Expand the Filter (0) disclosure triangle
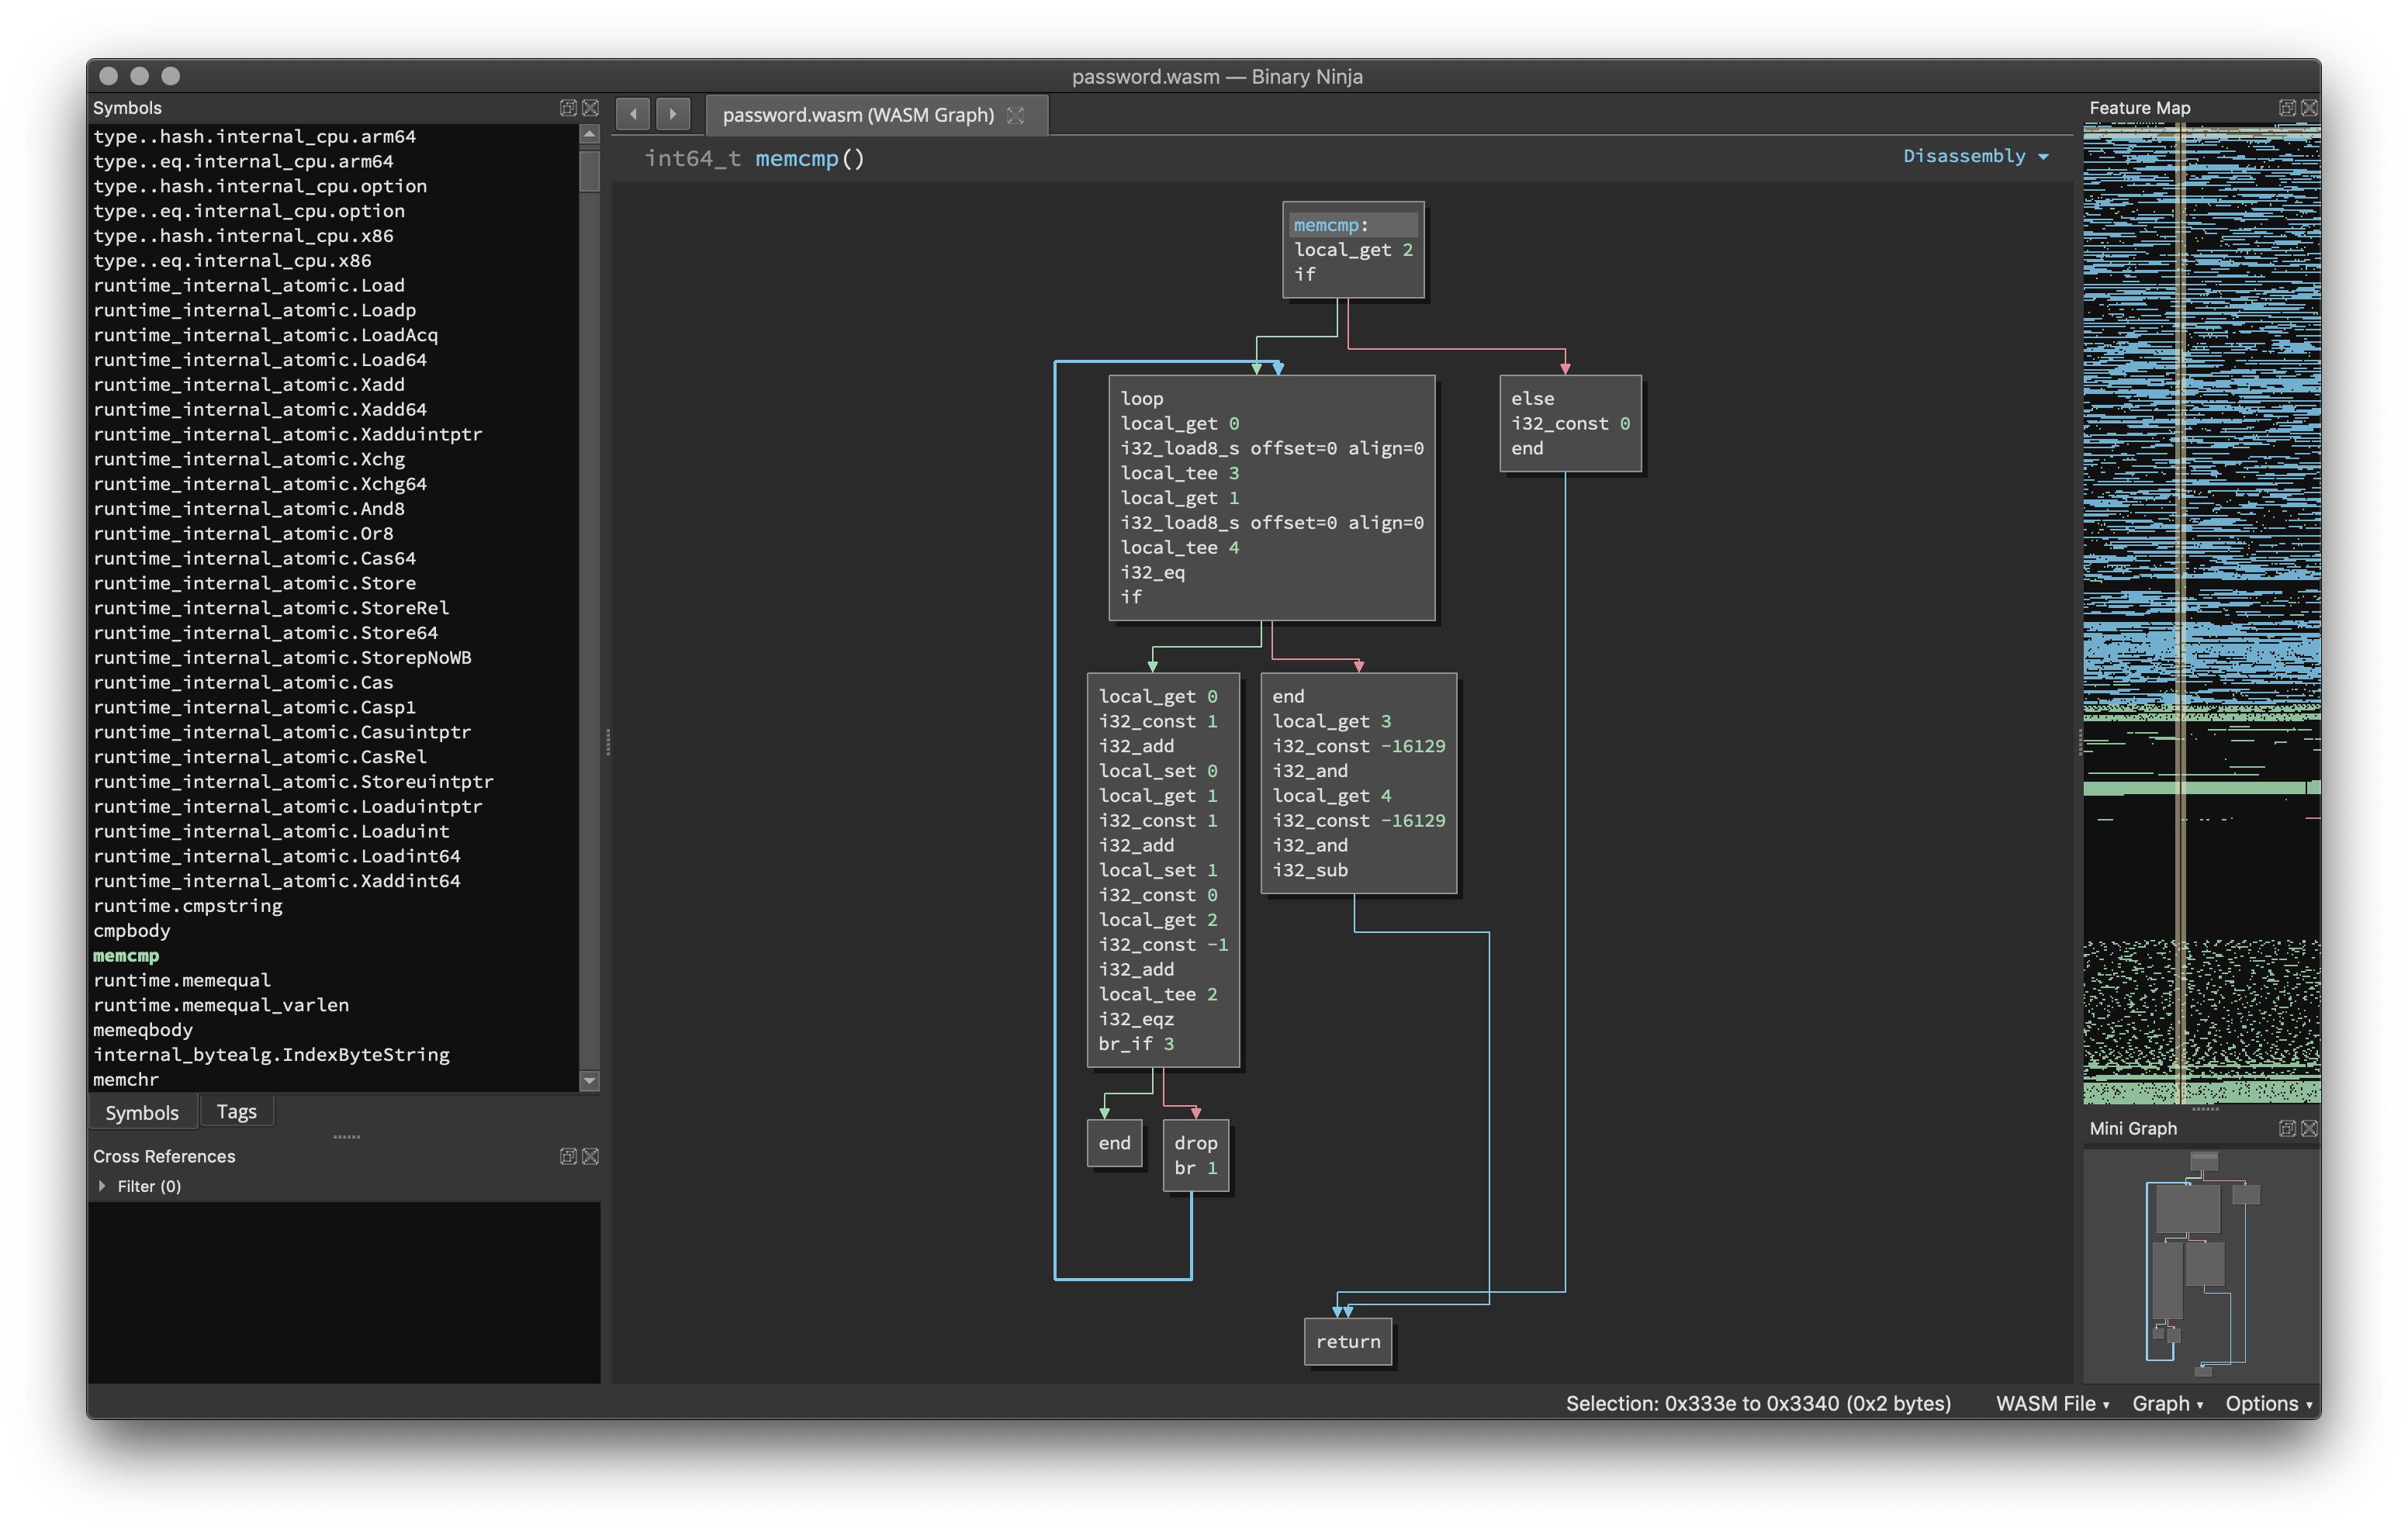 pos(102,1186)
